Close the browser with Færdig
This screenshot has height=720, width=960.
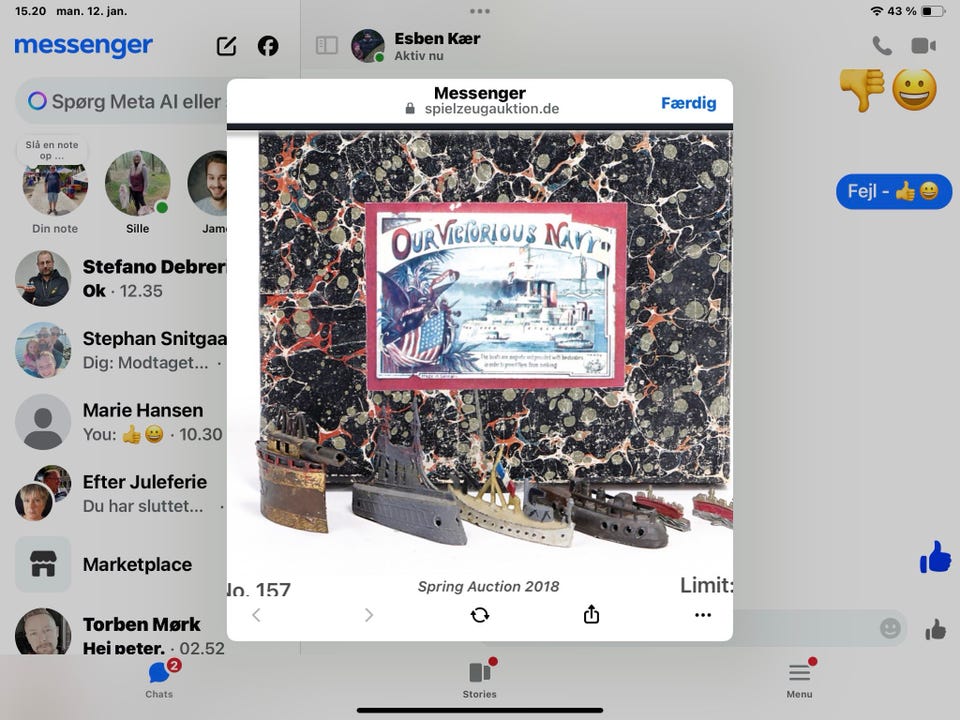click(688, 103)
